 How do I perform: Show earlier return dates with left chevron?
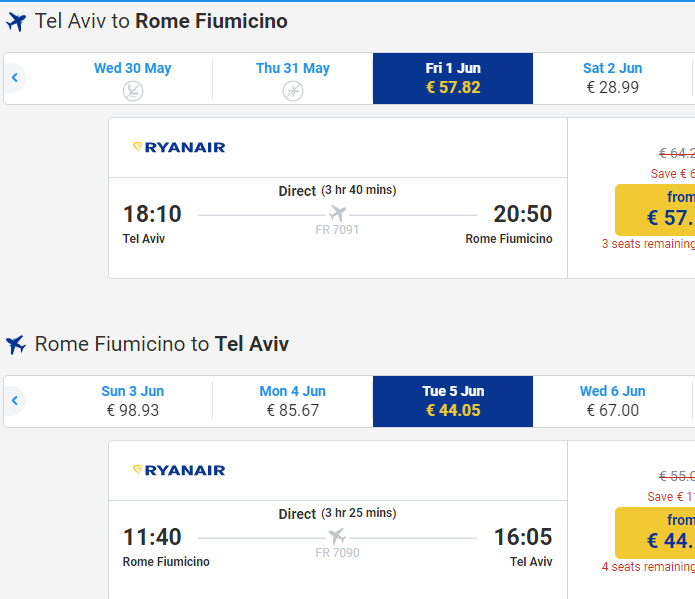click(x=15, y=401)
